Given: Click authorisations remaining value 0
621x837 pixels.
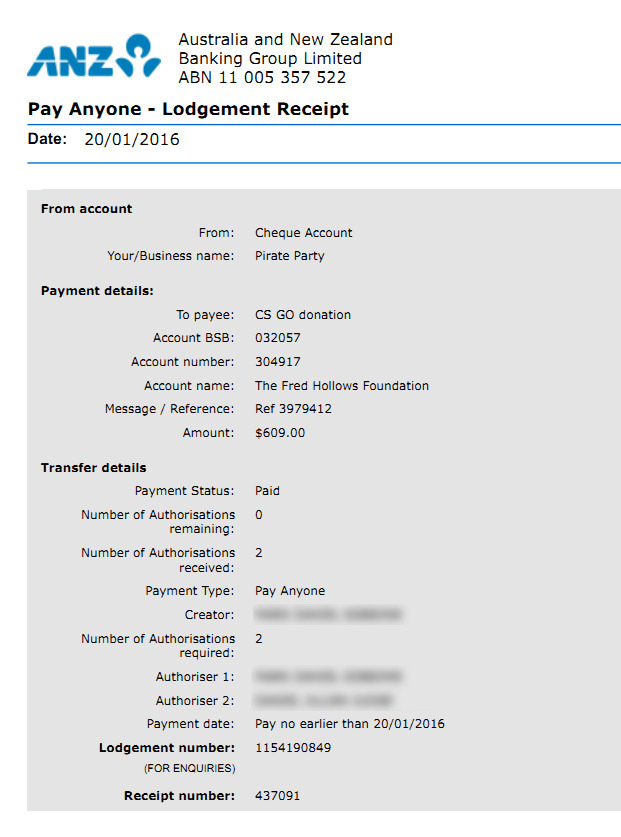Looking at the screenshot, I should click(x=259, y=515).
